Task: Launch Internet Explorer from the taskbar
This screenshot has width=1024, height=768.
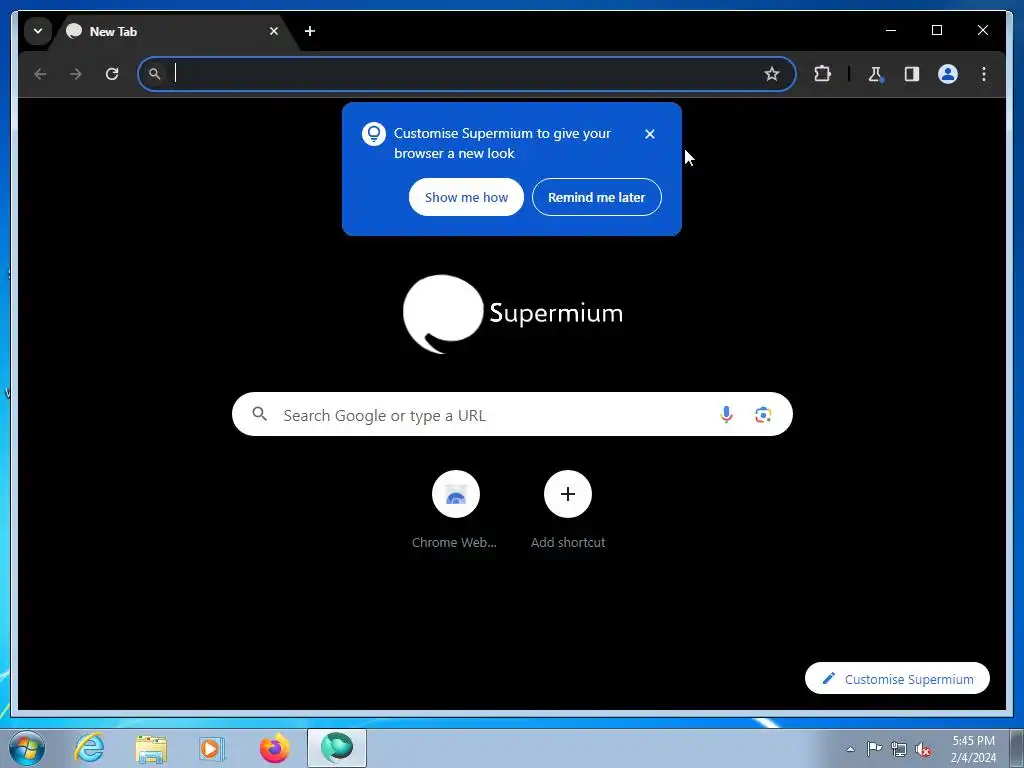Action: 89,748
